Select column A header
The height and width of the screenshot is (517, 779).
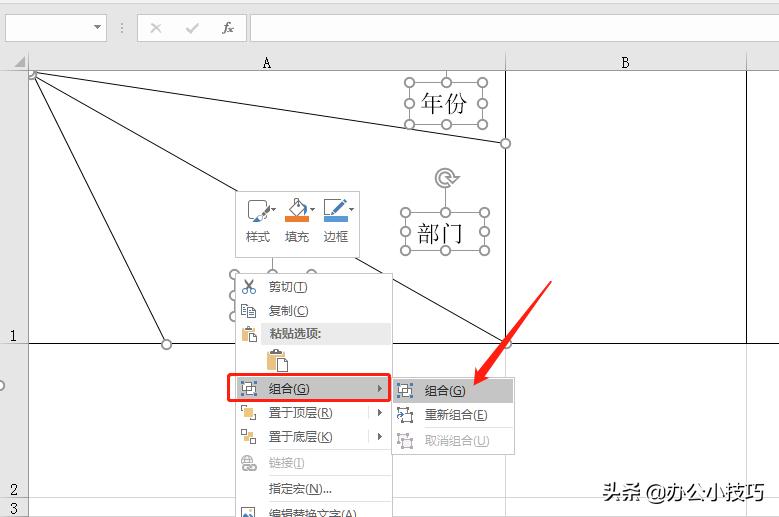click(x=267, y=63)
